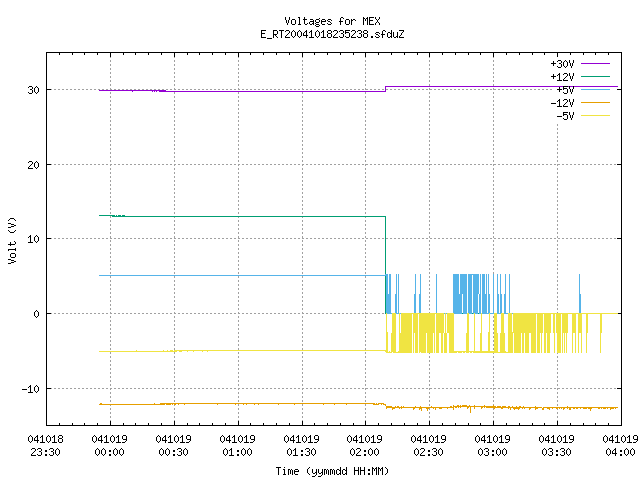Screen dimensions: 640x480
Task: Click the x-axis tick label 041019 03:30
Action: [x=556, y=446]
